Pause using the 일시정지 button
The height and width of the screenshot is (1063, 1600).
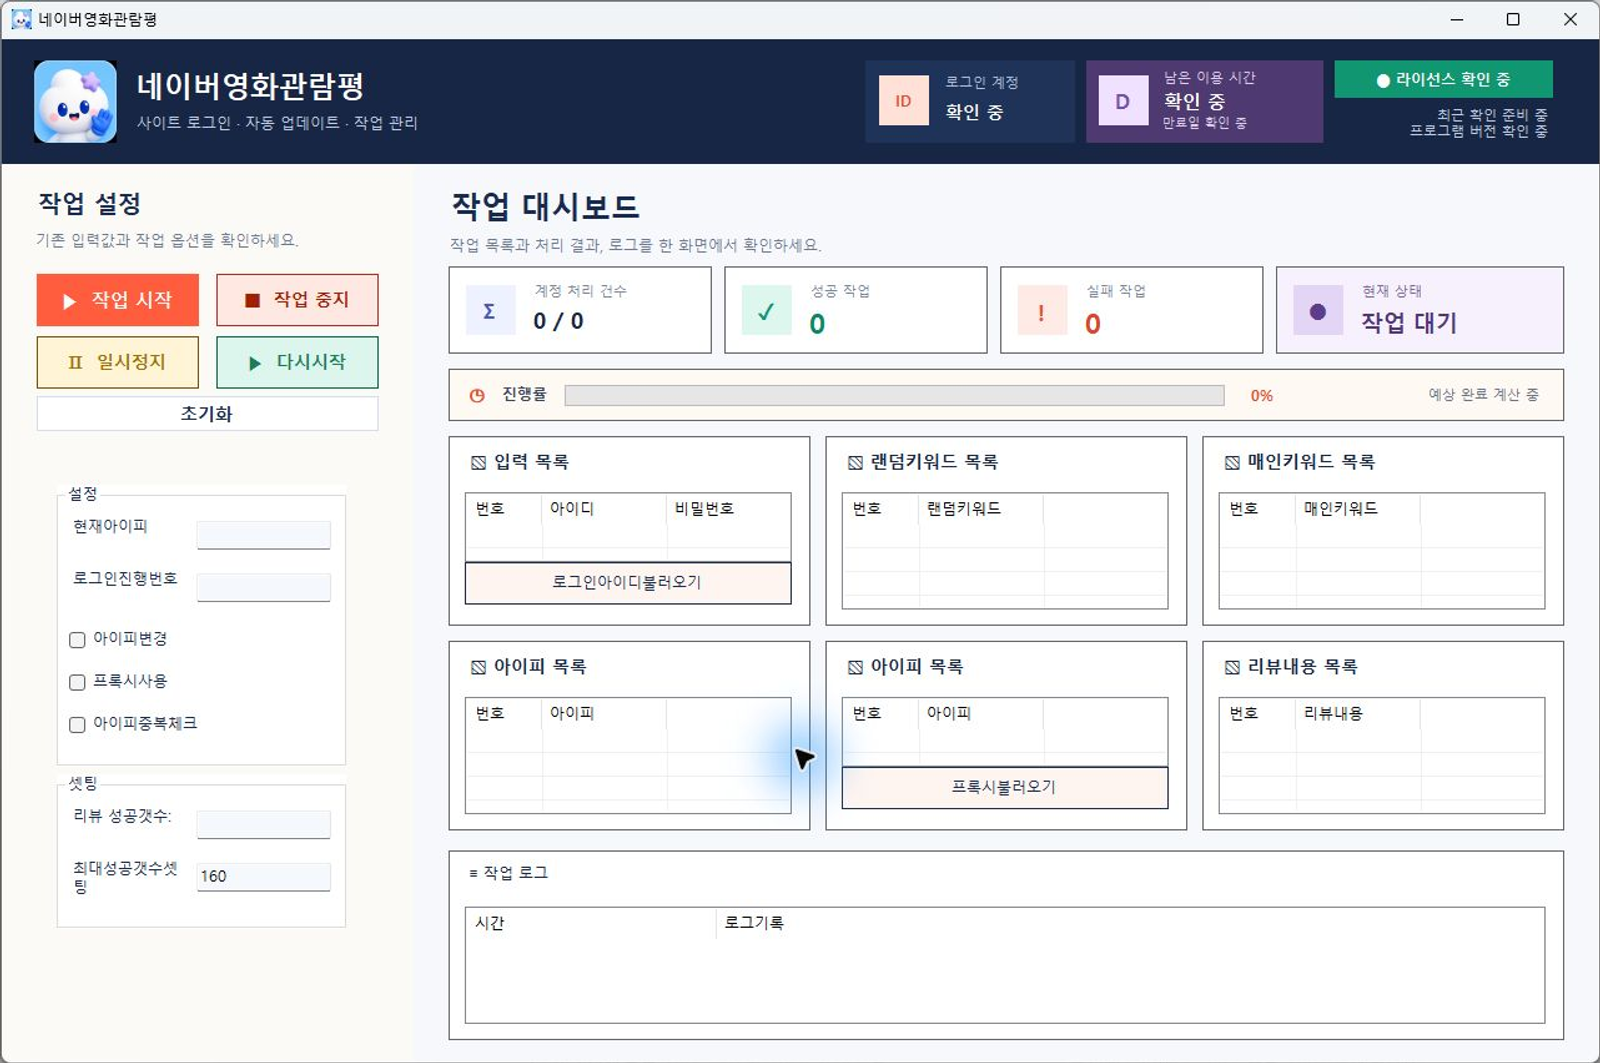point(118,362)
